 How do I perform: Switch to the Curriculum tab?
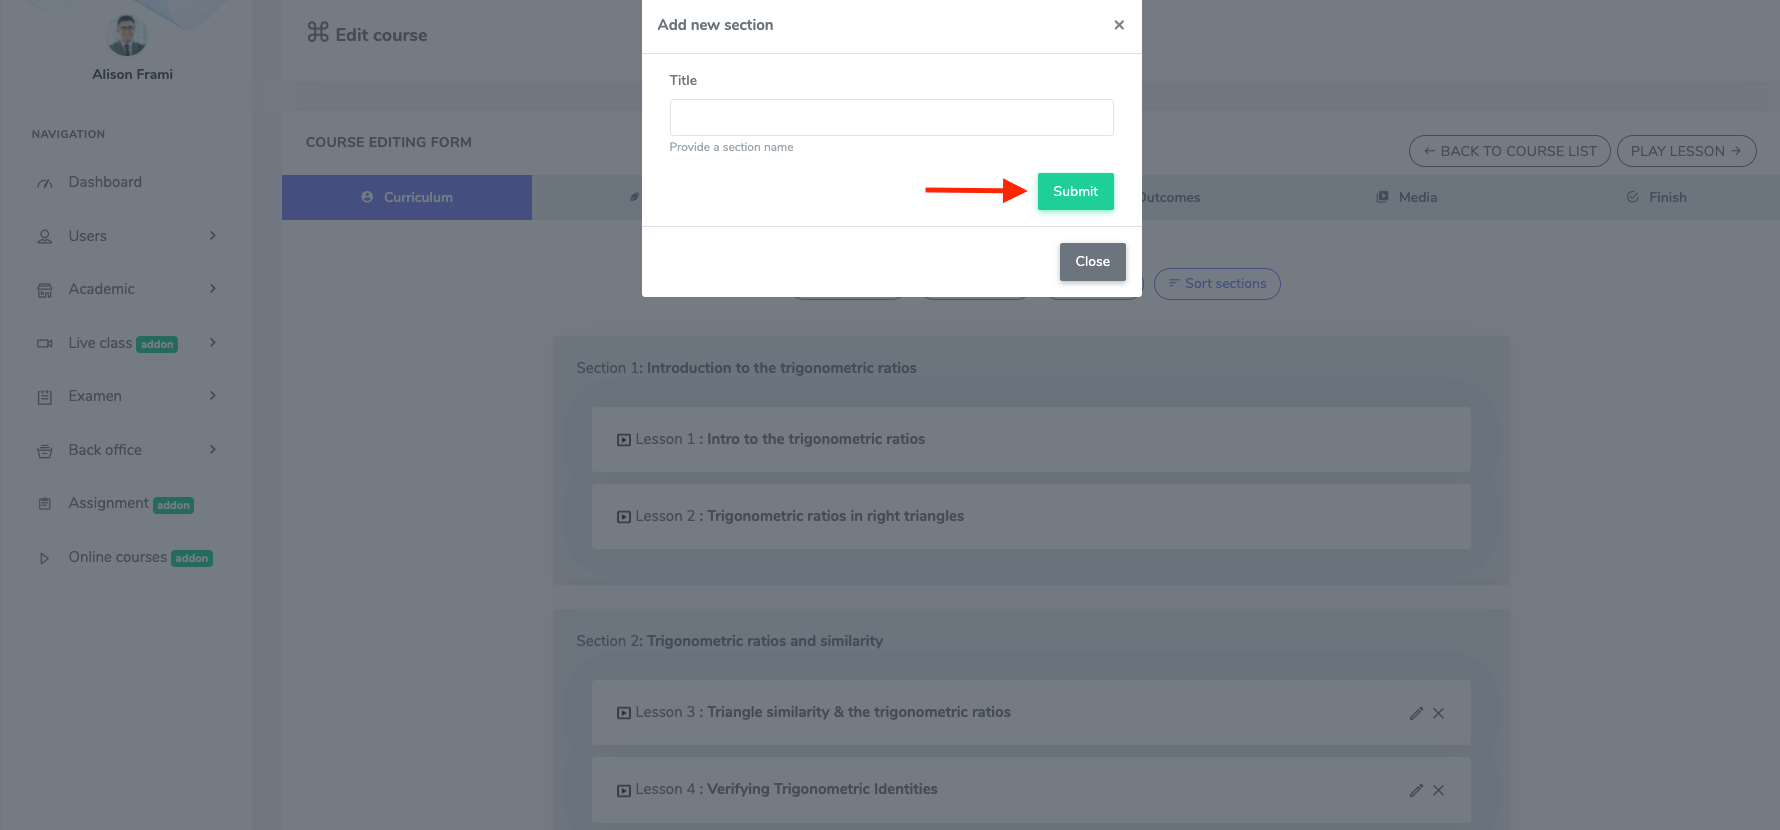tap(407, 198)
